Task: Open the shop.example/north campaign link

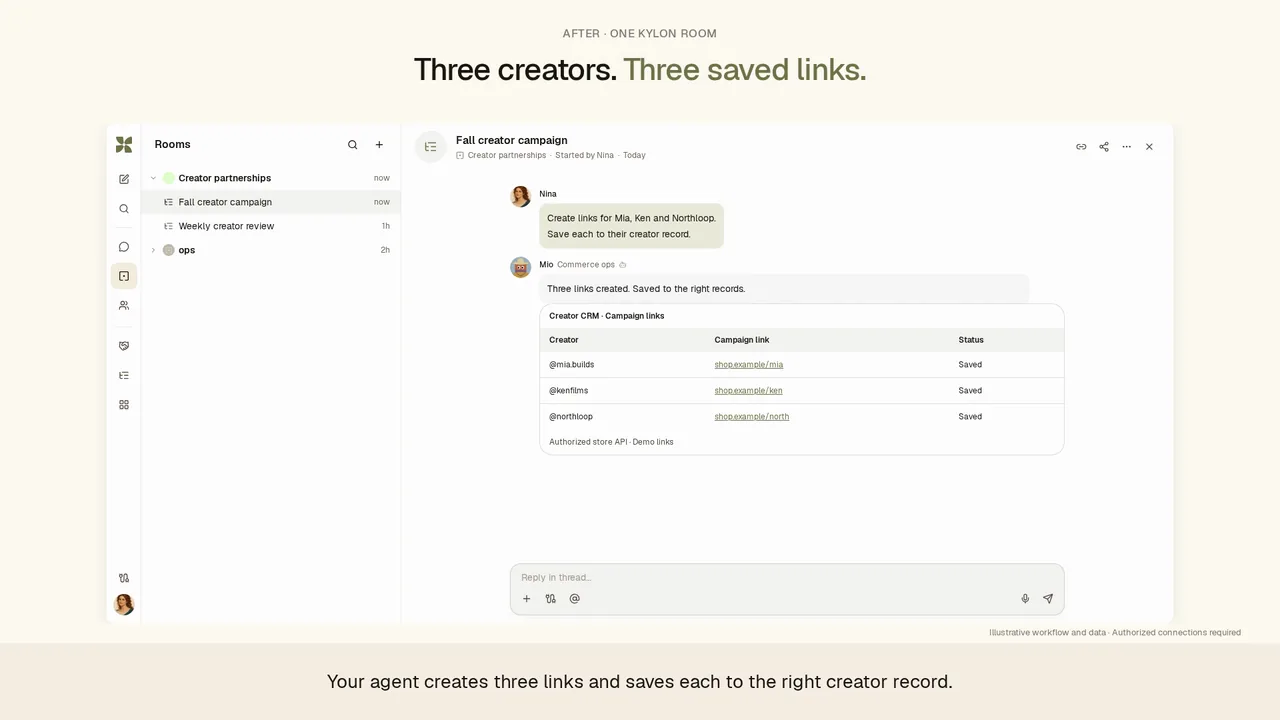Action: pos(752,417)
